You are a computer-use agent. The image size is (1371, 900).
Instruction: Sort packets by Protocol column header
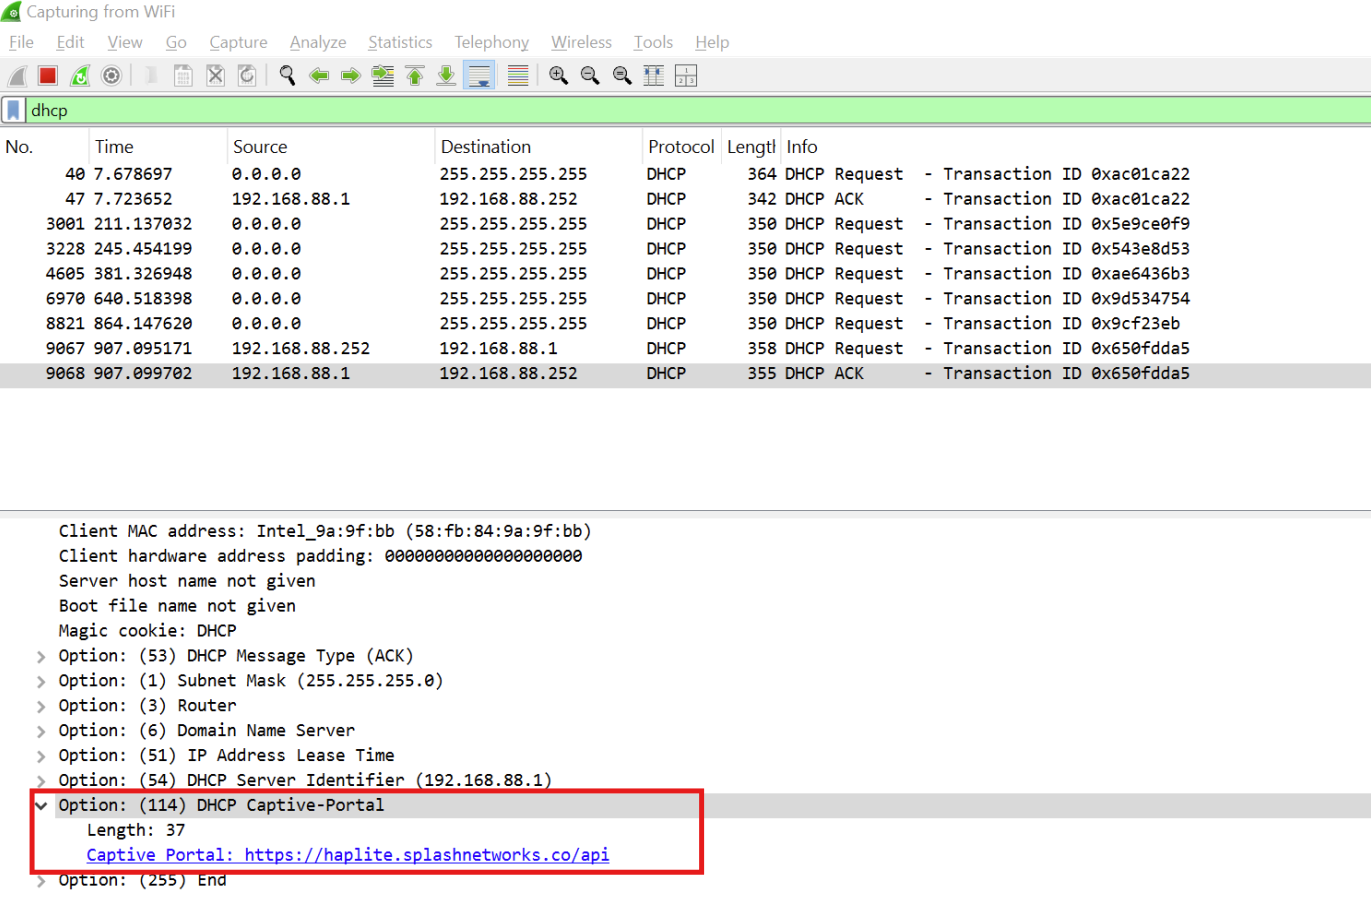[x=681, y=147]
